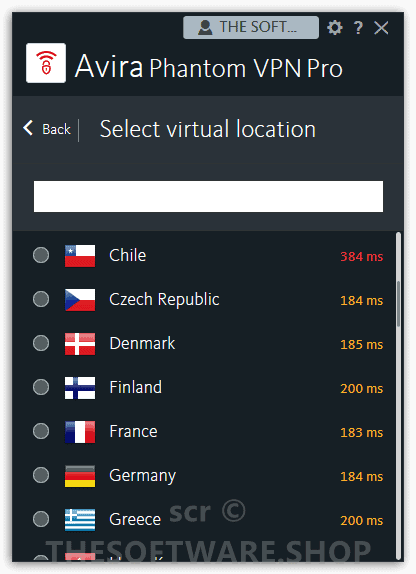Open THE SOFT... user account button
The height and width of the screenshot is (574, 416).
coord(251,27)
